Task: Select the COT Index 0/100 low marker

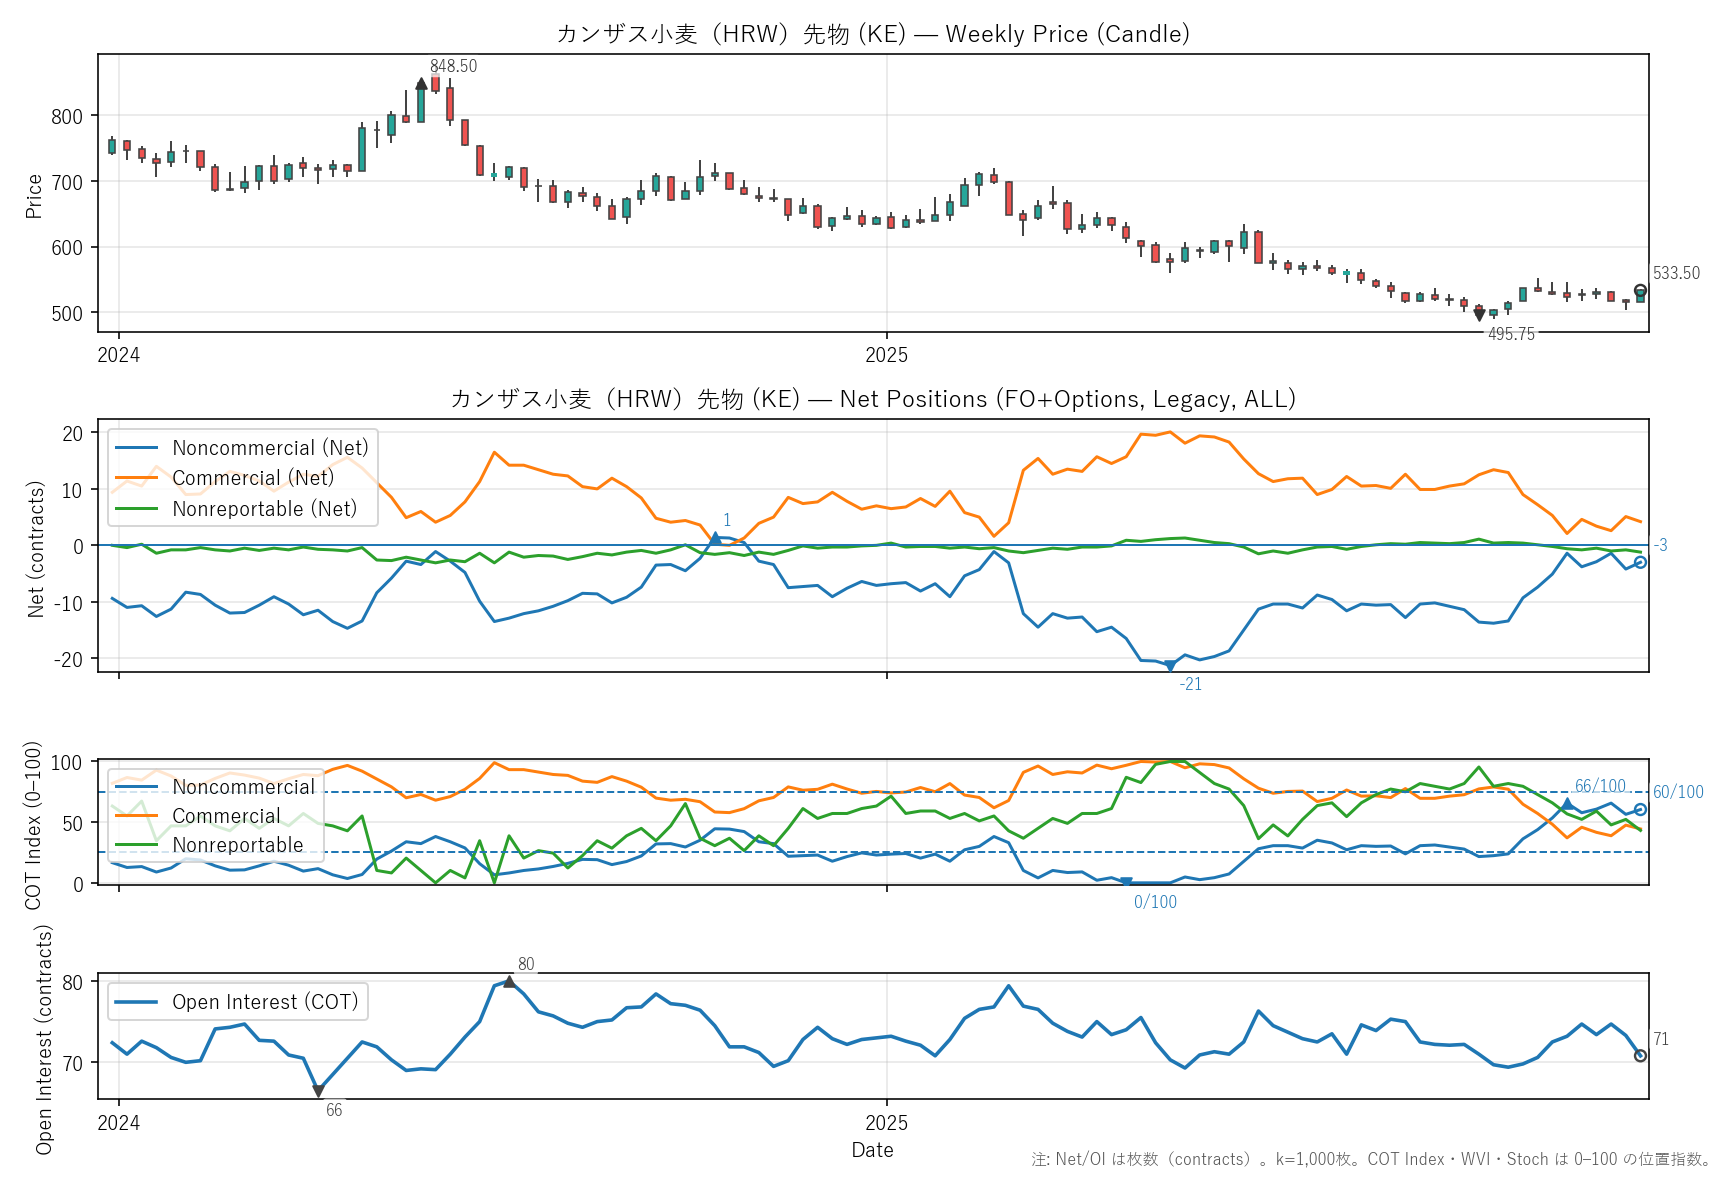Action: tap(1126, 882)
